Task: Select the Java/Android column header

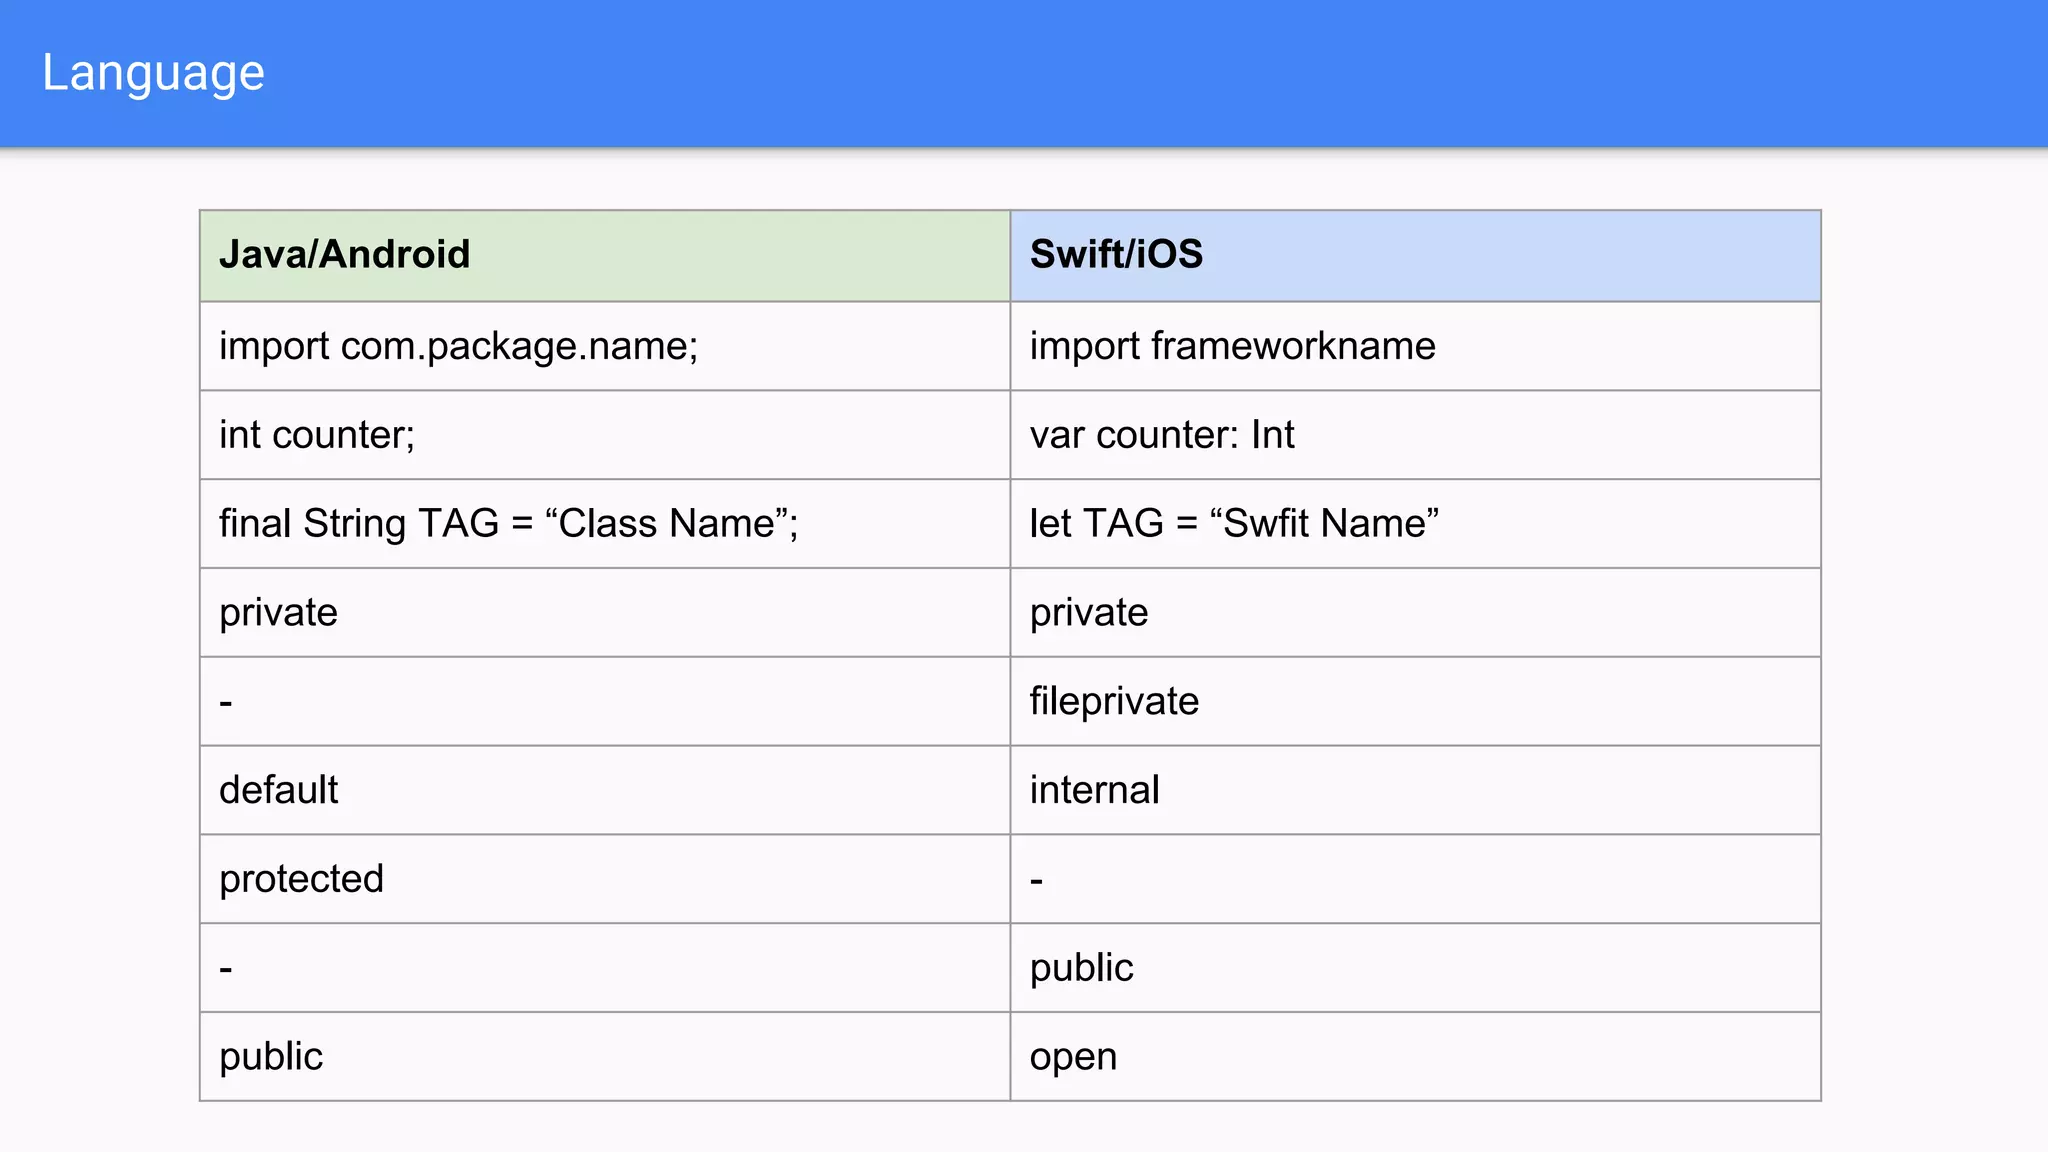Action: 344,255
